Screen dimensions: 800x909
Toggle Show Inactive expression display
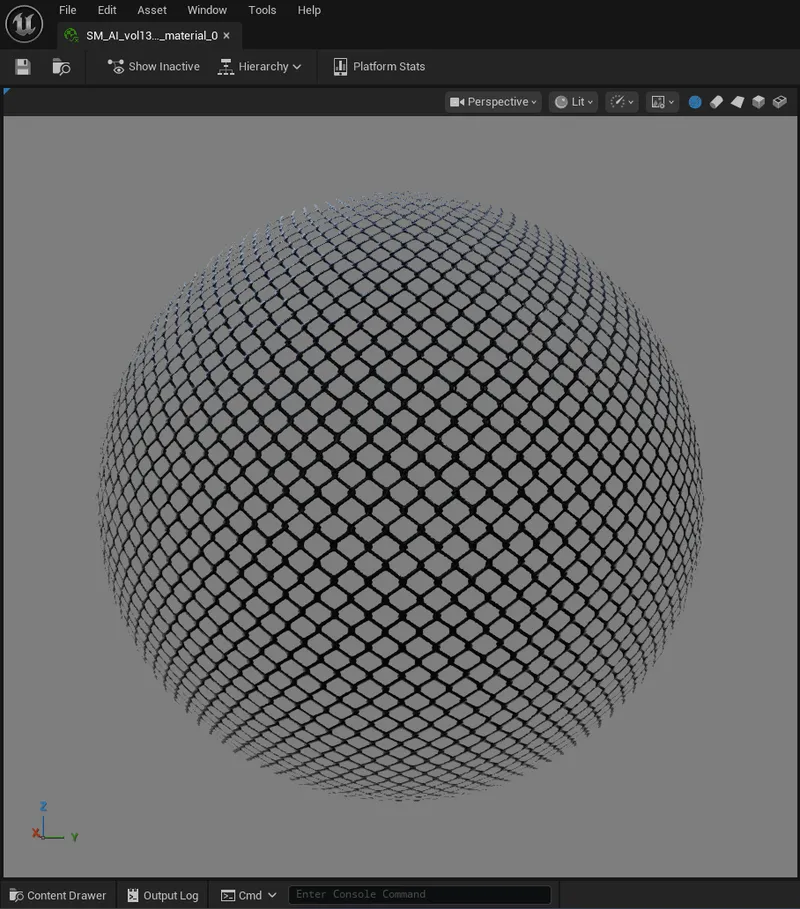tap(153, 66)
